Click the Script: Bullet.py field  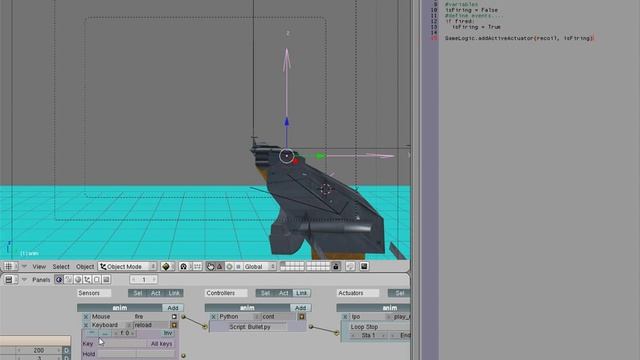coord(258,327)
